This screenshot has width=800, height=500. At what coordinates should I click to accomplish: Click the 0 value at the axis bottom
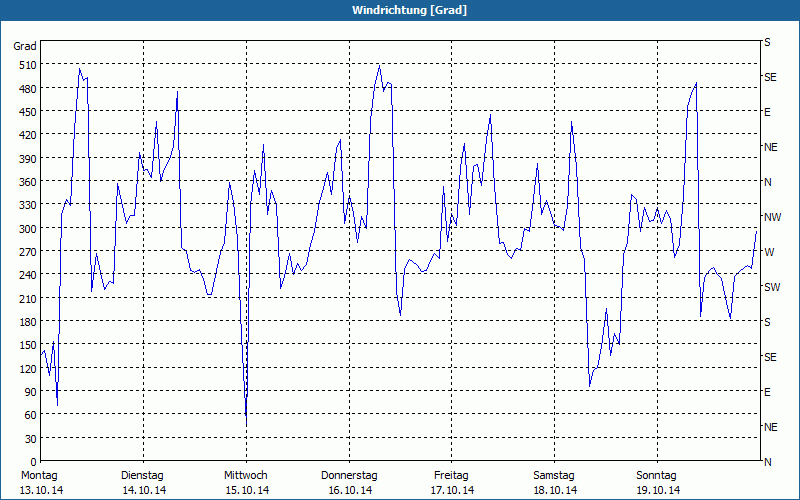(32, 462)
